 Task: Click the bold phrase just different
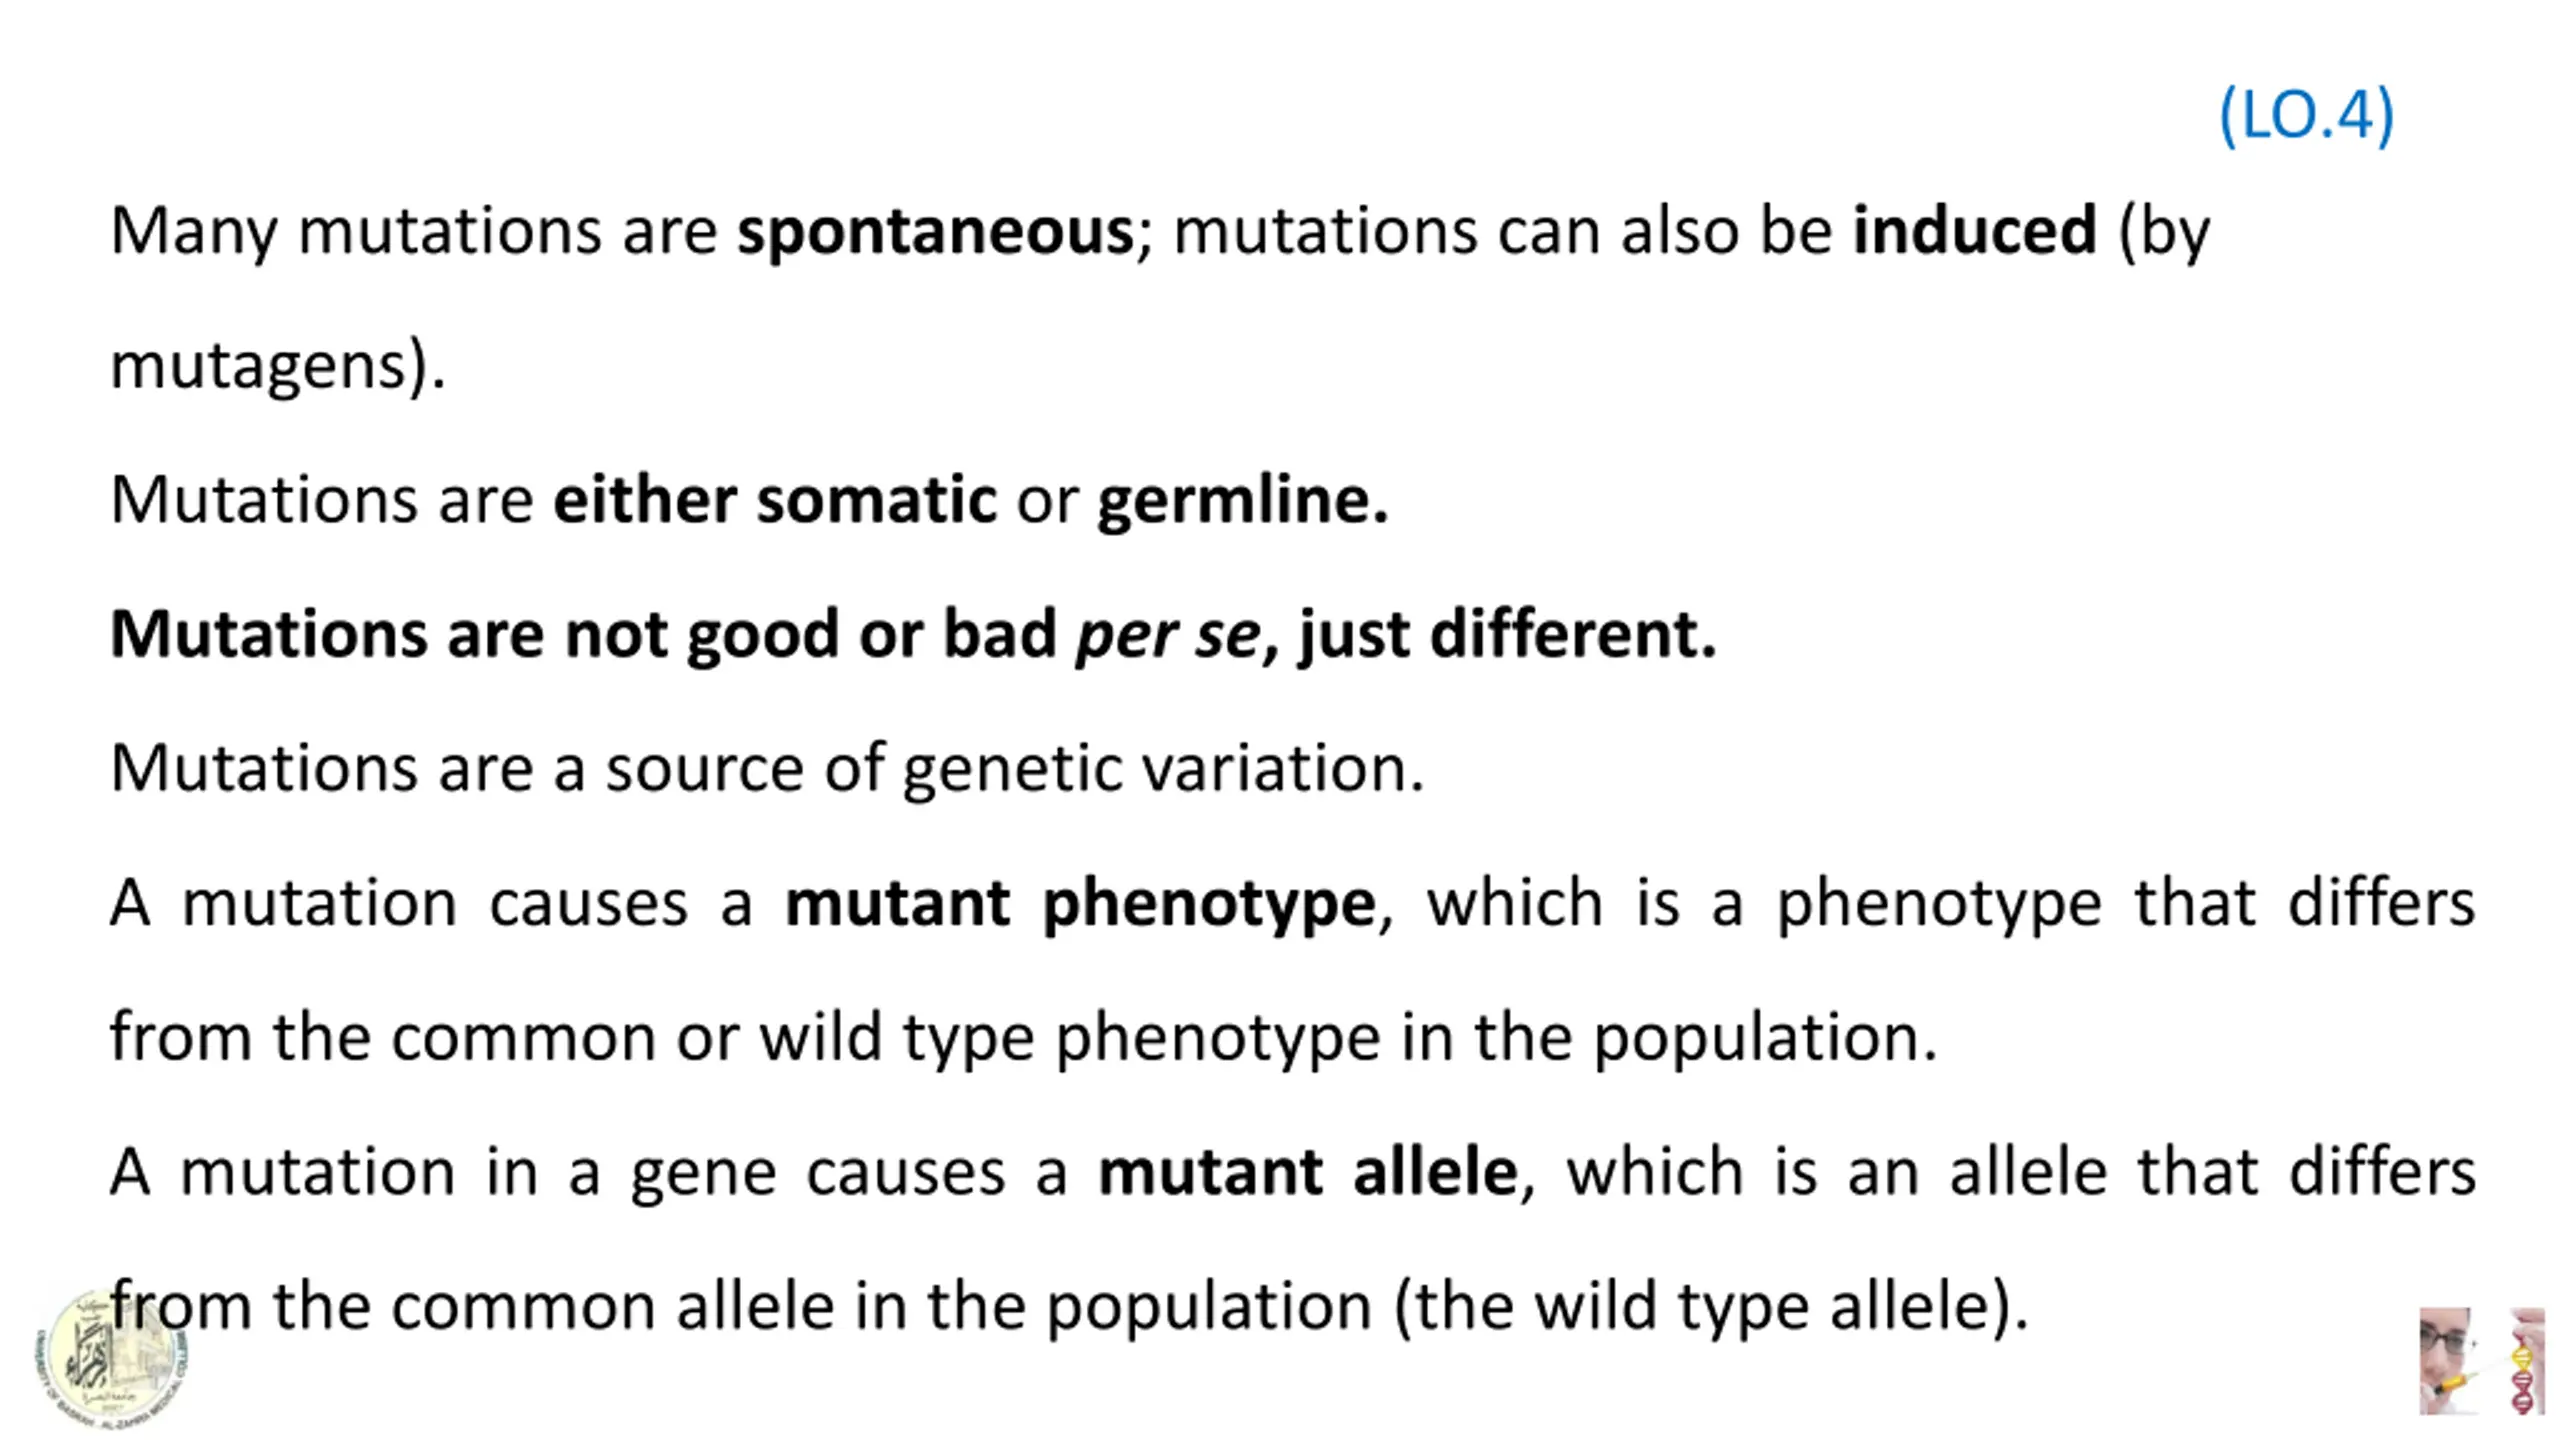click(1507, 634)
